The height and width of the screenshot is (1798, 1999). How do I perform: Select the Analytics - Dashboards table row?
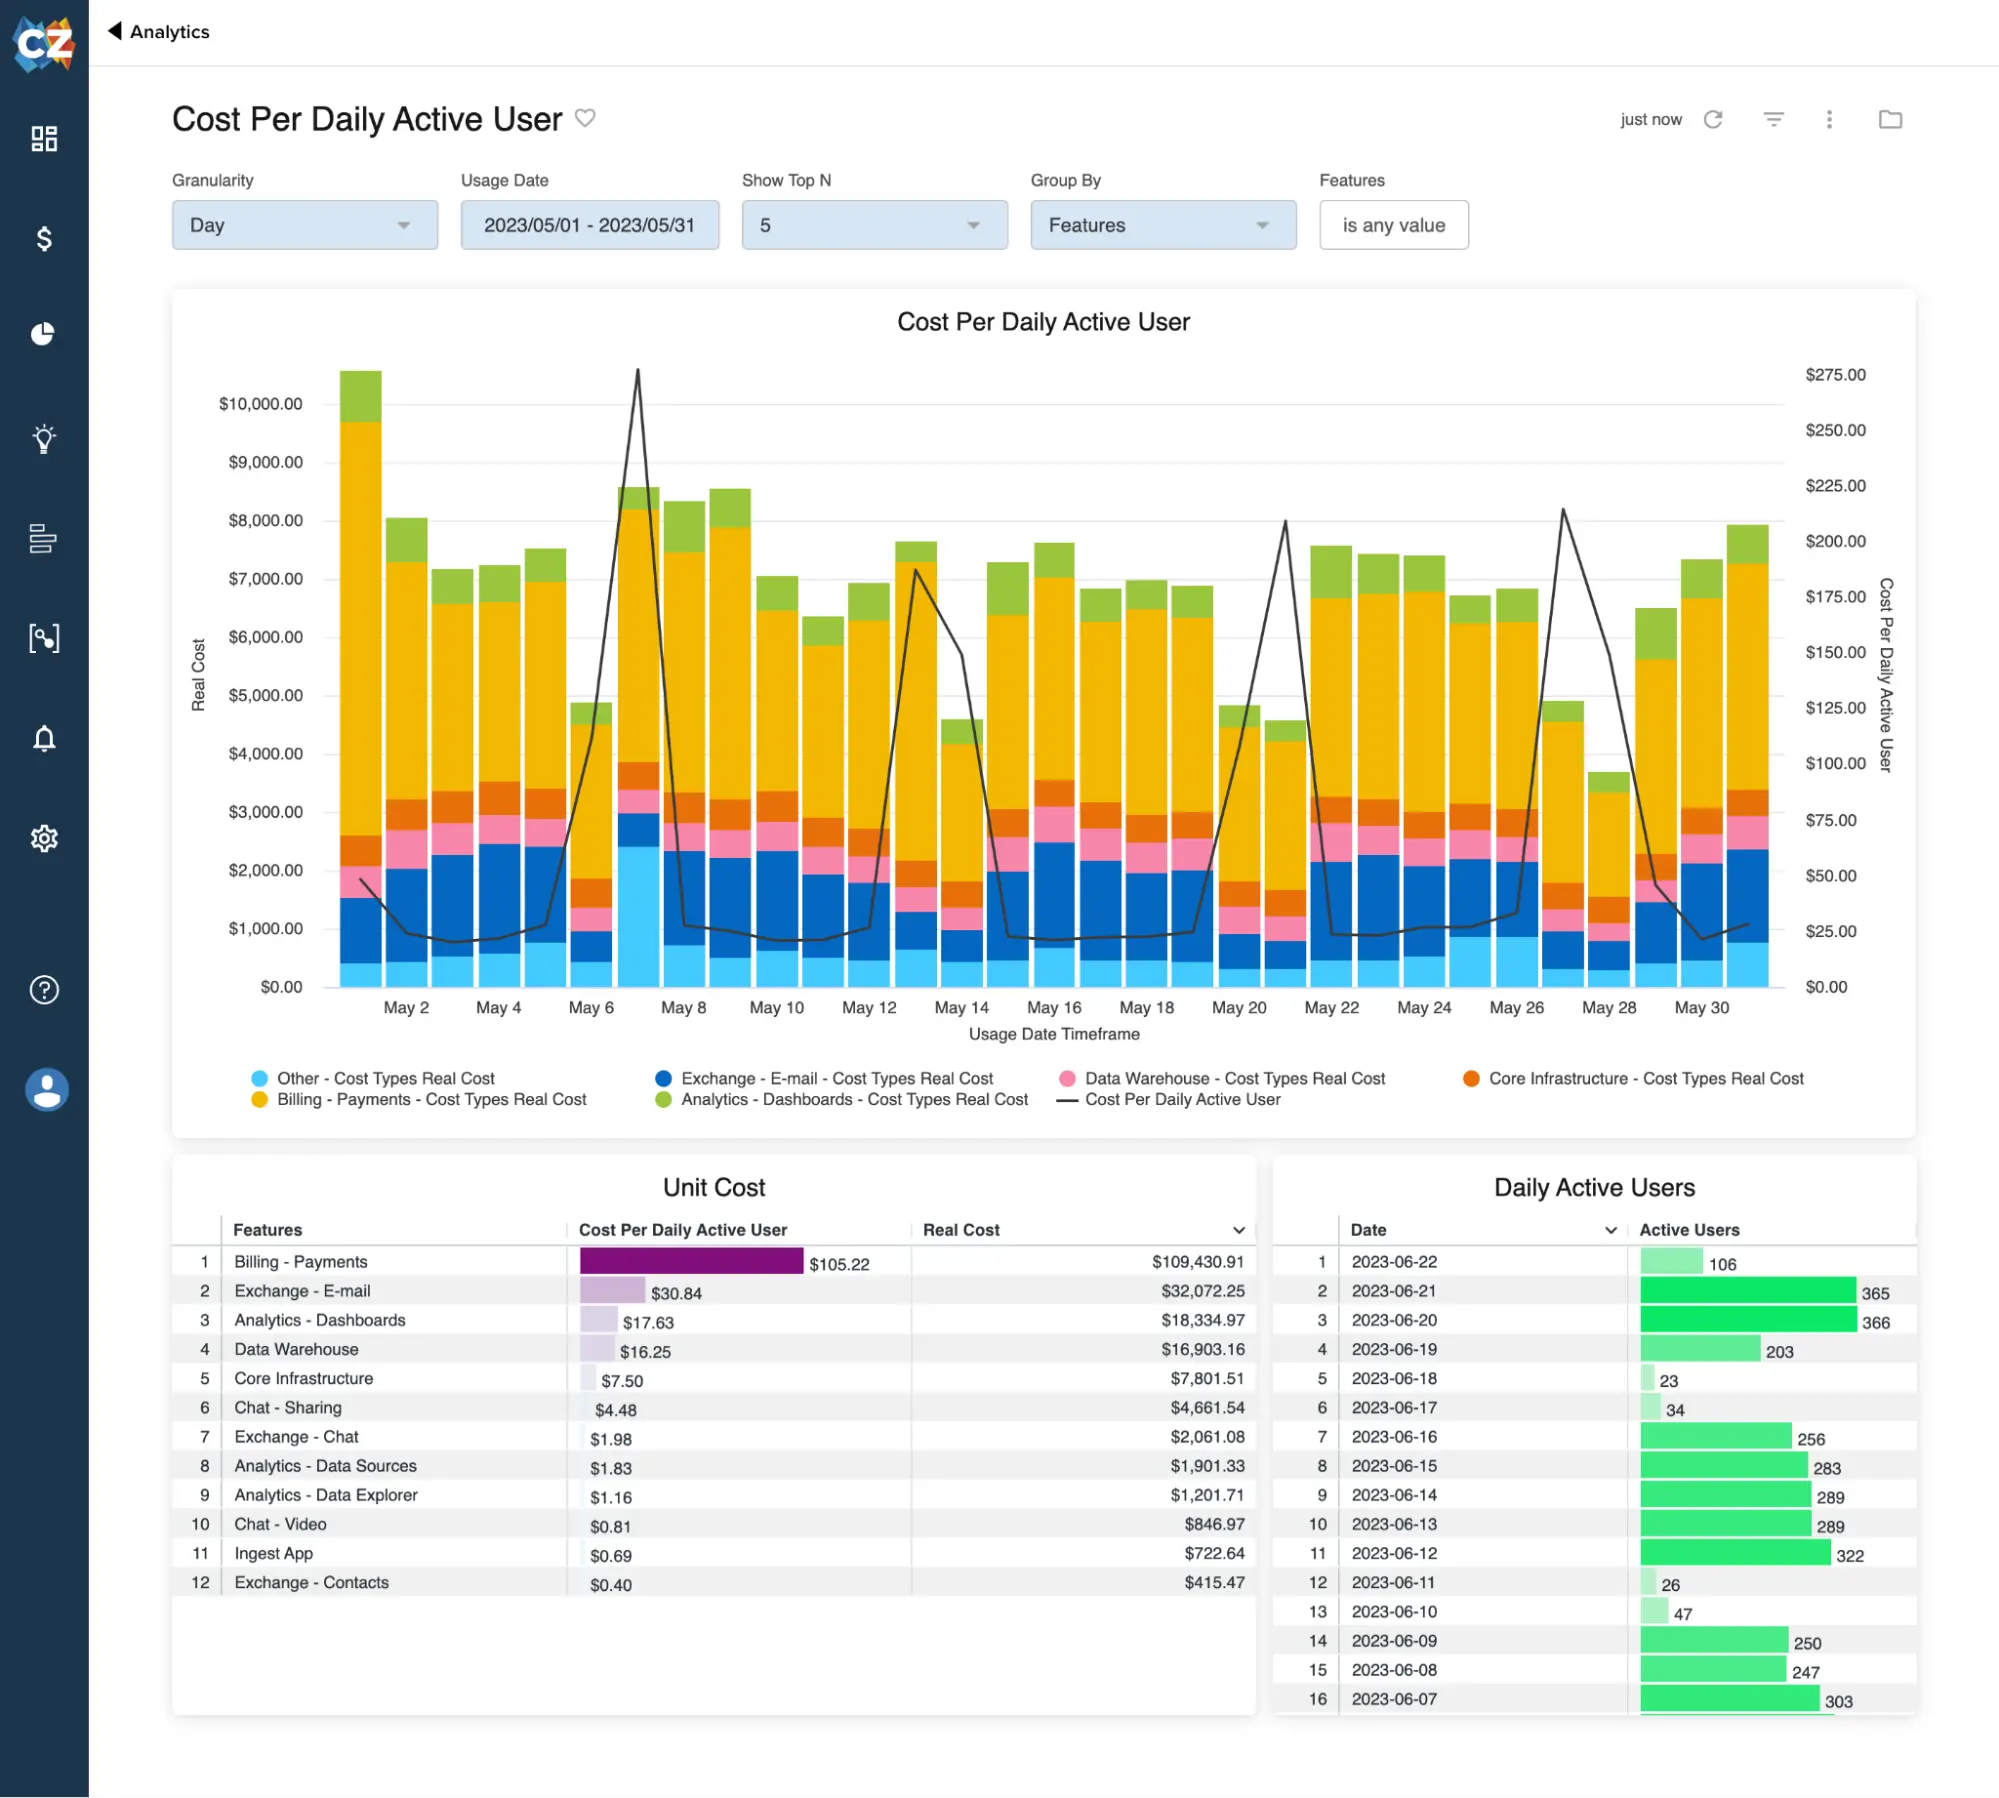tap(713, 1319)
